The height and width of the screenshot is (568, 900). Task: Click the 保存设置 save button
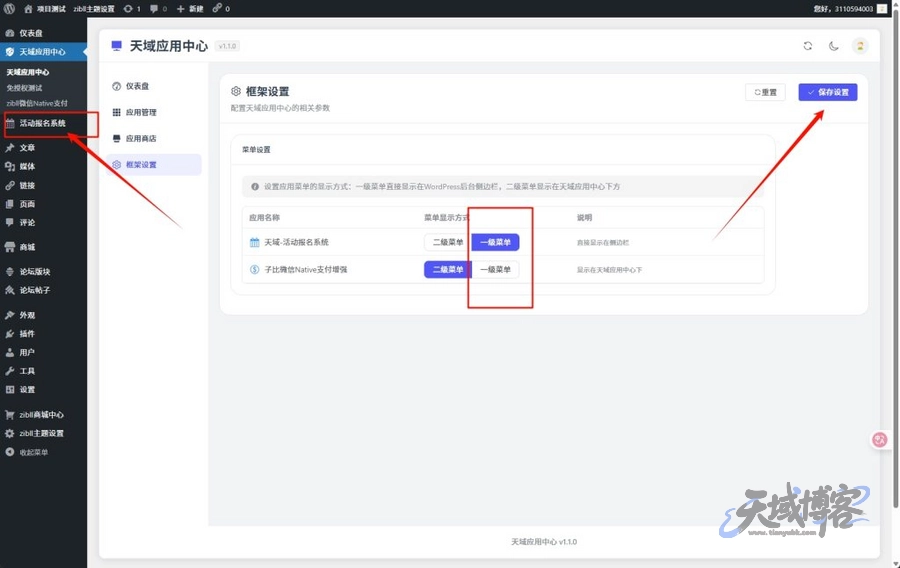[828, 92]
